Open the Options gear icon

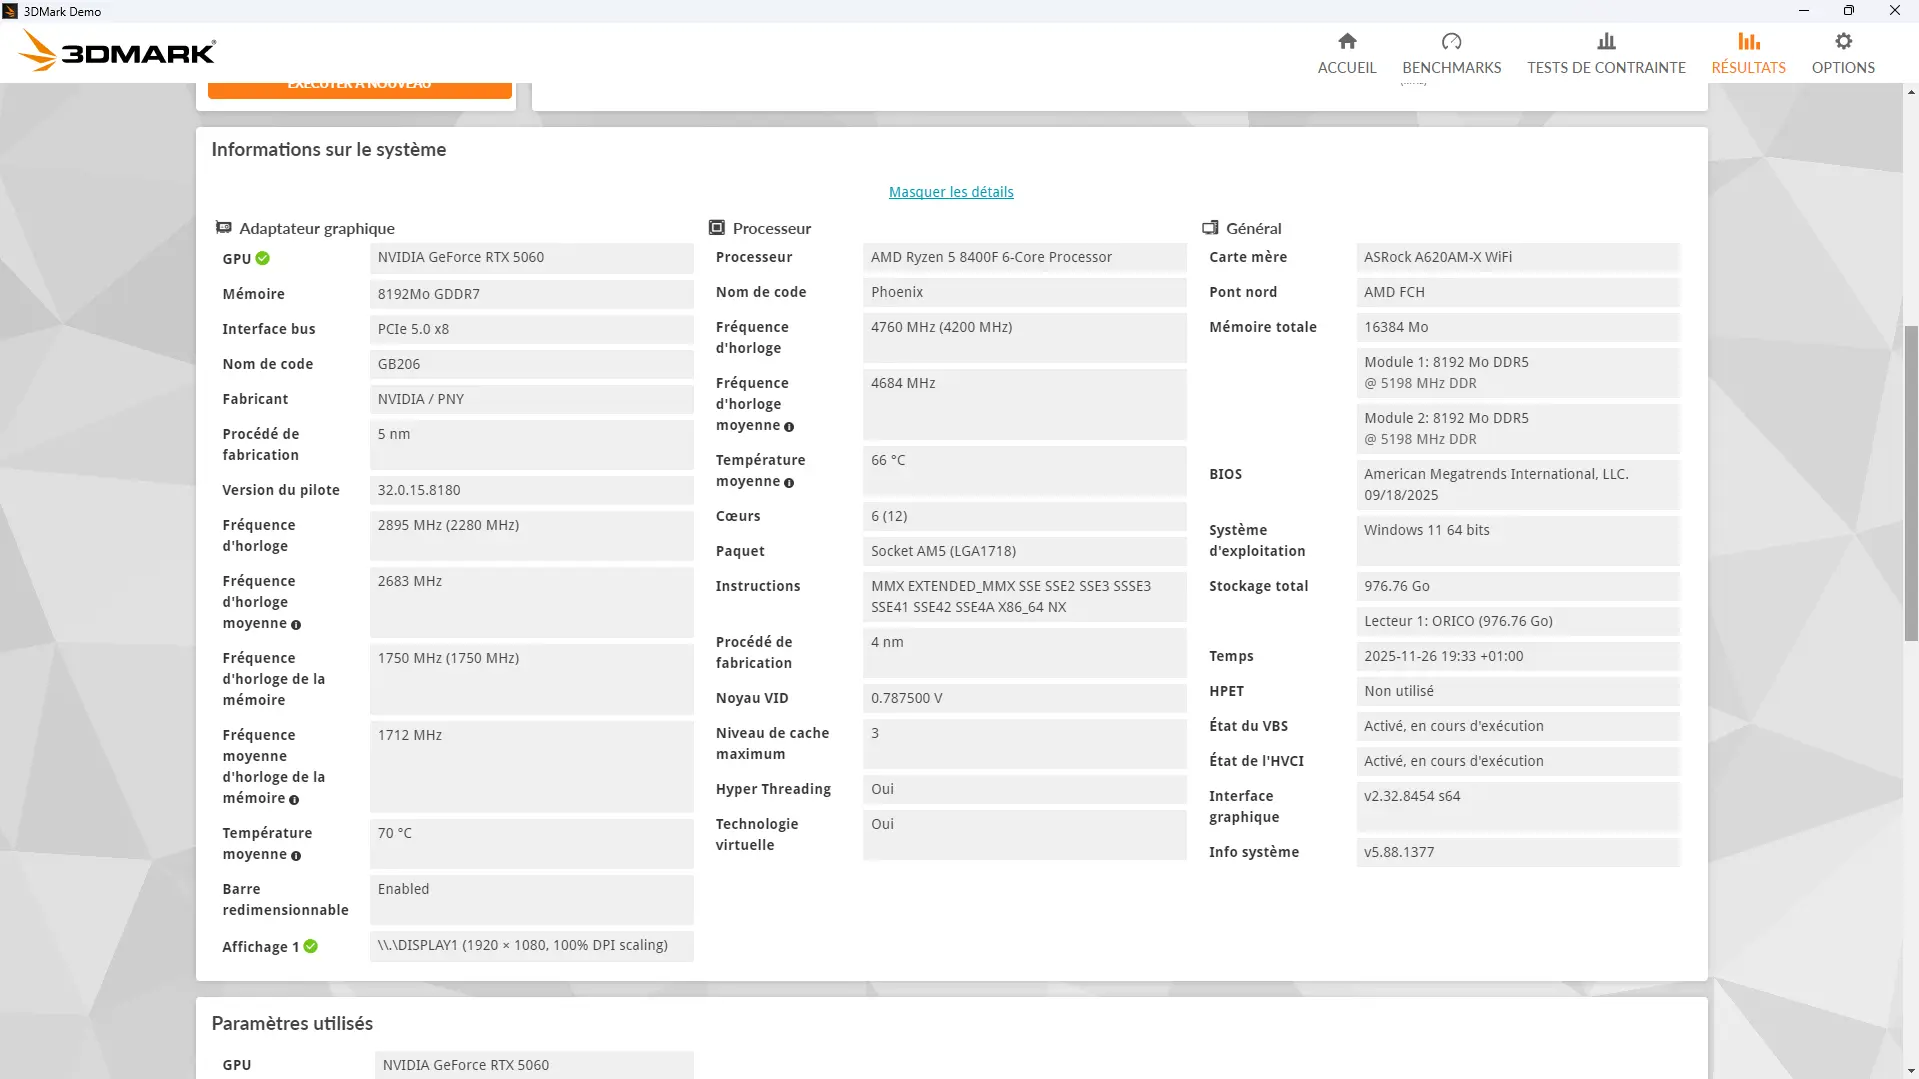pyautogui.click(x=1843, y=41)
